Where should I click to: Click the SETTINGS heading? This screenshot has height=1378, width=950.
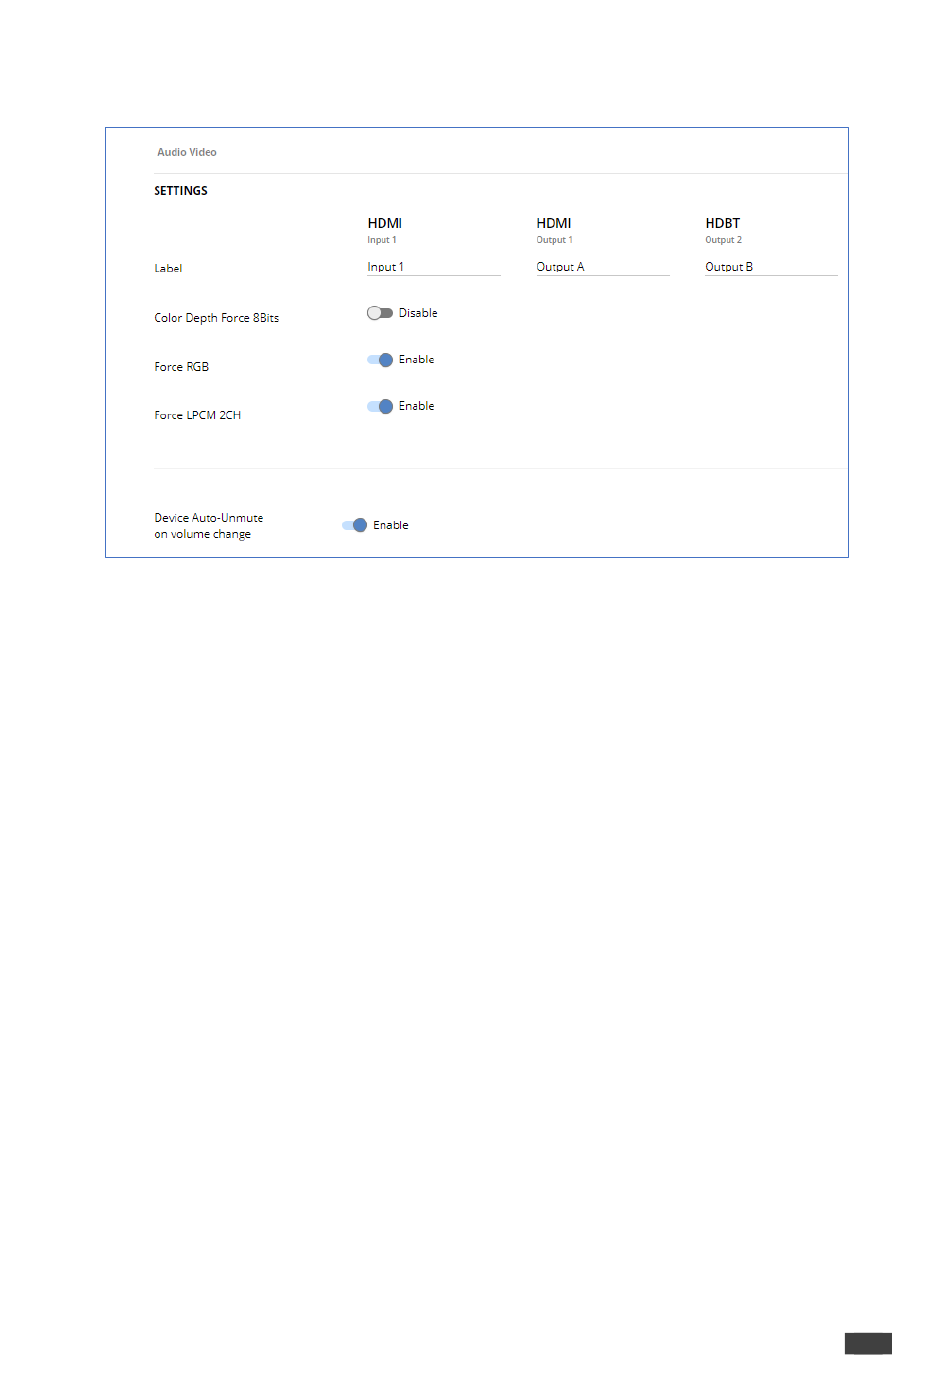(181, 191)
